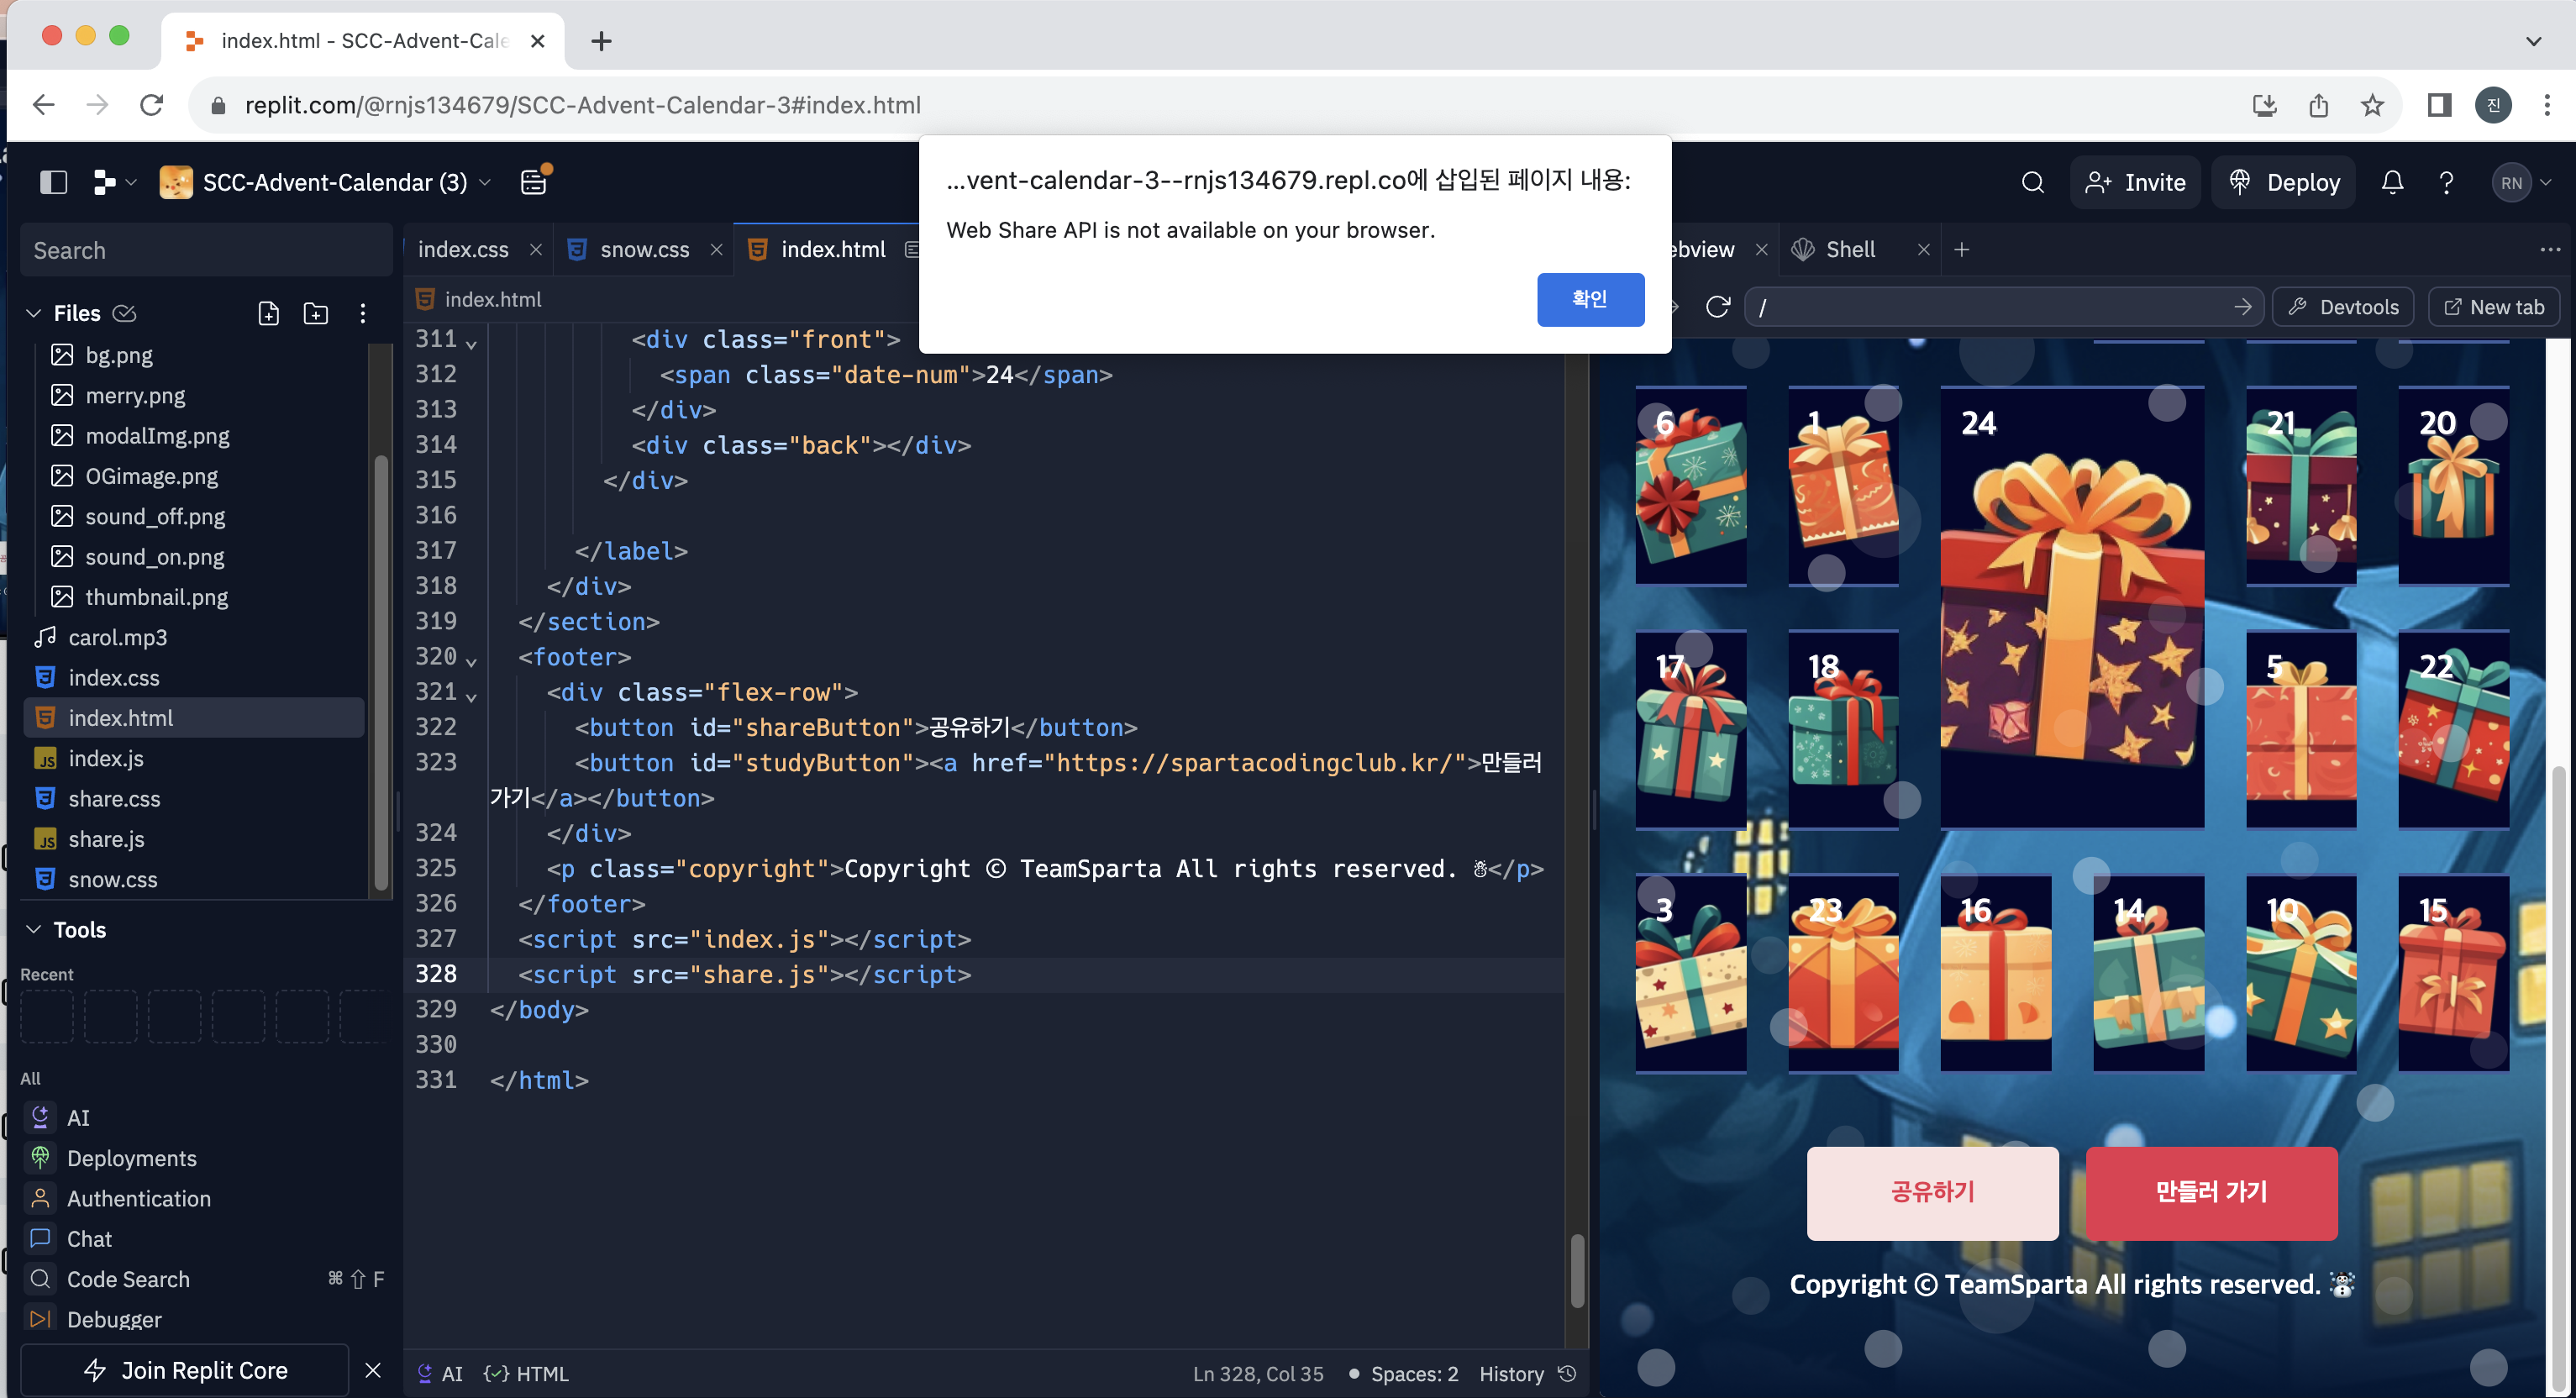Screen dimensions: 2576x1398
Task: Open index.js in the file tree
Action: (196, 758)
